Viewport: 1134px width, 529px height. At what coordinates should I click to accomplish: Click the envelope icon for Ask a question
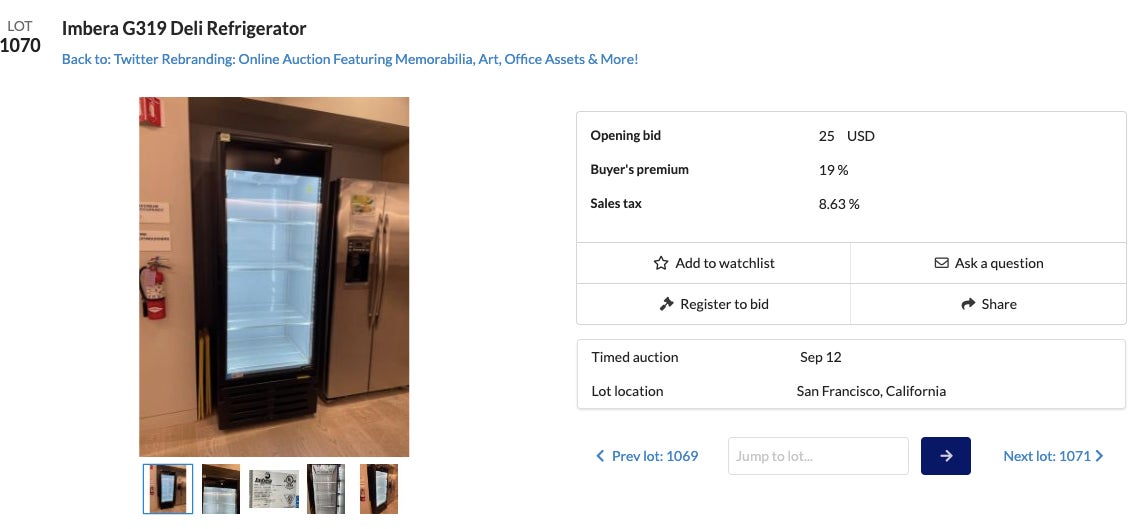tap(941, 263)
